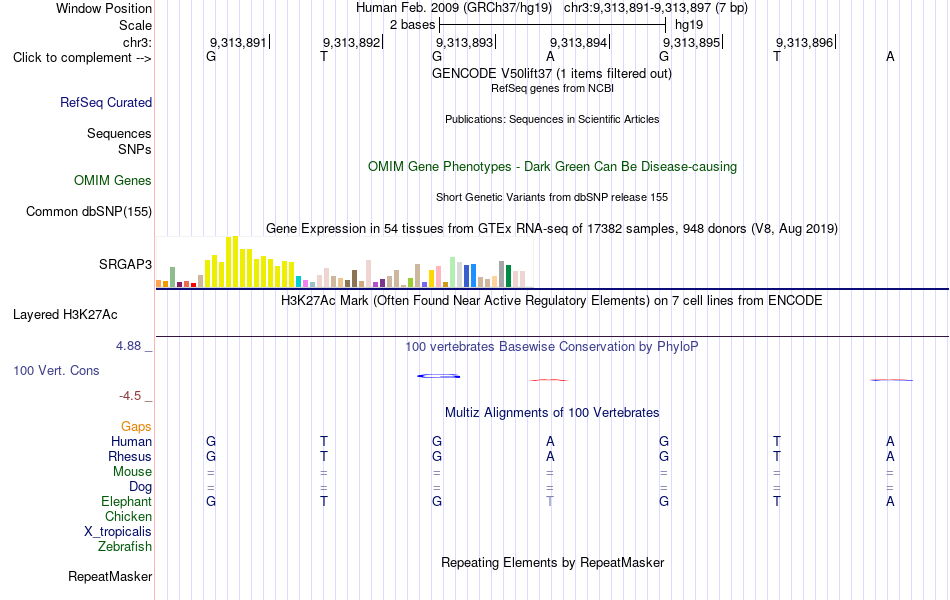The image size is (950, 600).
Task: Click the genome position title chr3:9,313,891-9,313,897
Action: [x=656, y=8]
